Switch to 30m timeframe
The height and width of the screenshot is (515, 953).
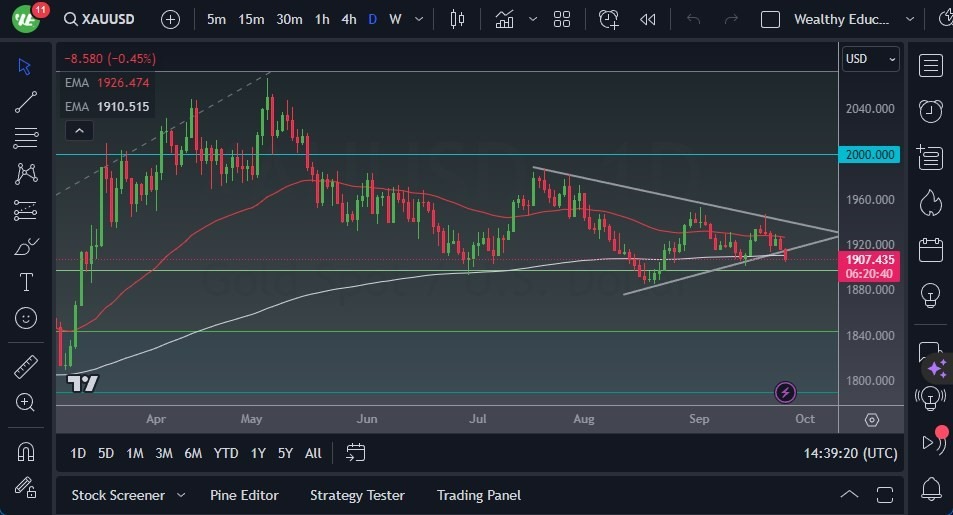tap(289, 19)
